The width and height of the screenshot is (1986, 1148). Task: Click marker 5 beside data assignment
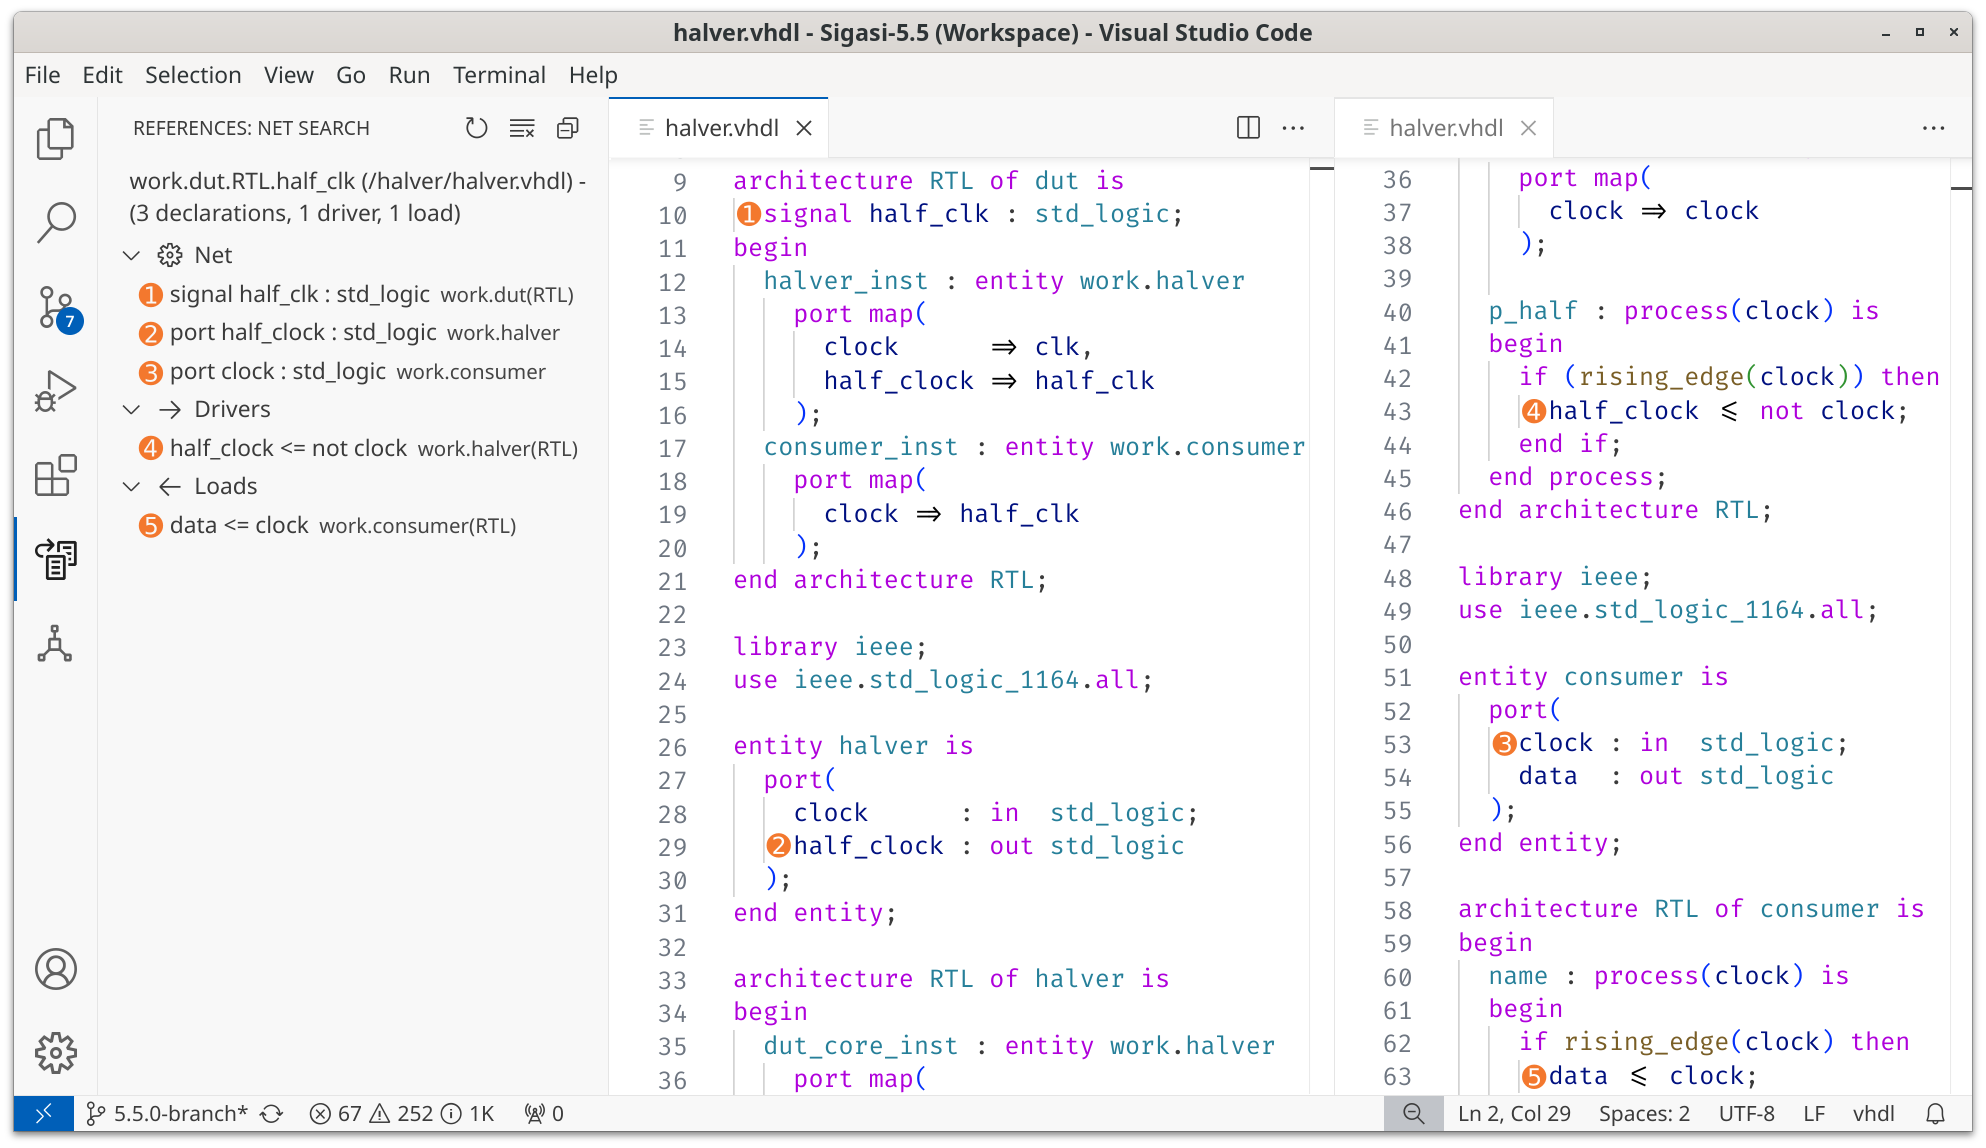[x=1534, y=1076]
